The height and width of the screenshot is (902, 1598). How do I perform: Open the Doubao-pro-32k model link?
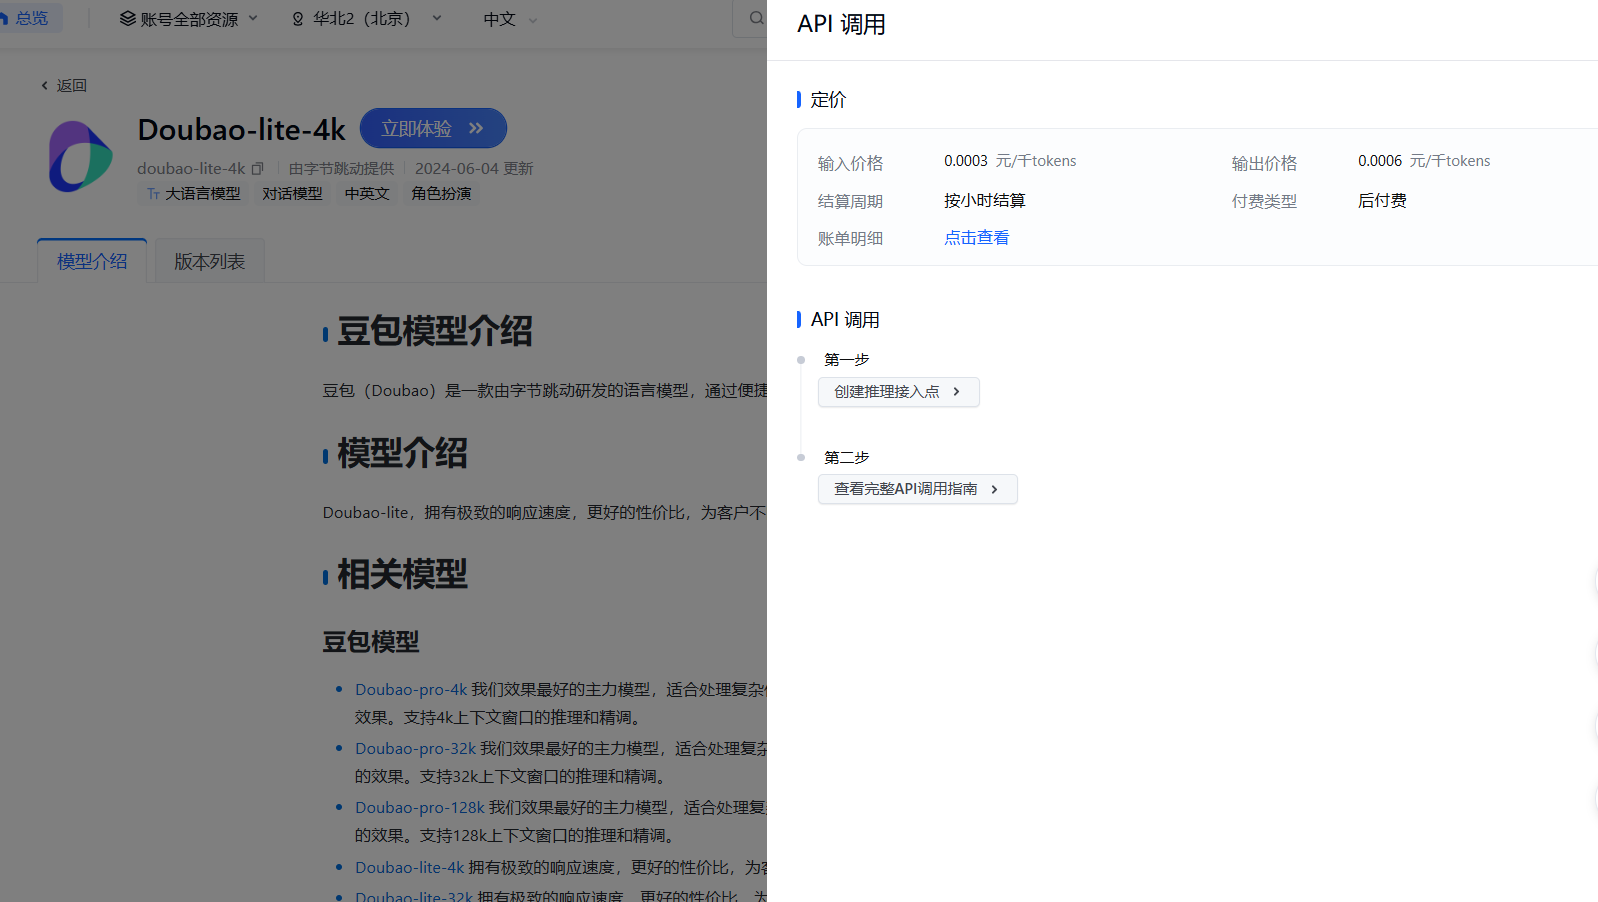[x=416, y=748]
